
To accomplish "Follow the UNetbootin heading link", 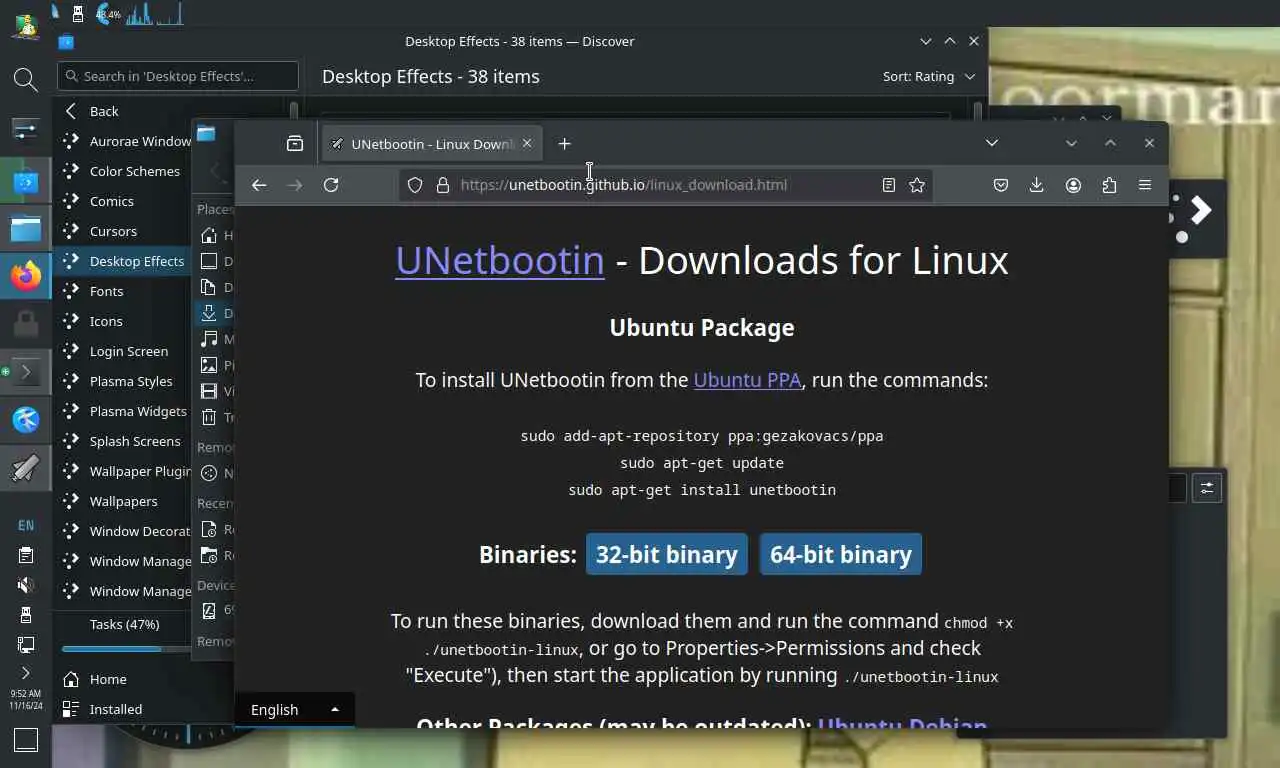I will (x=500, y=260).
